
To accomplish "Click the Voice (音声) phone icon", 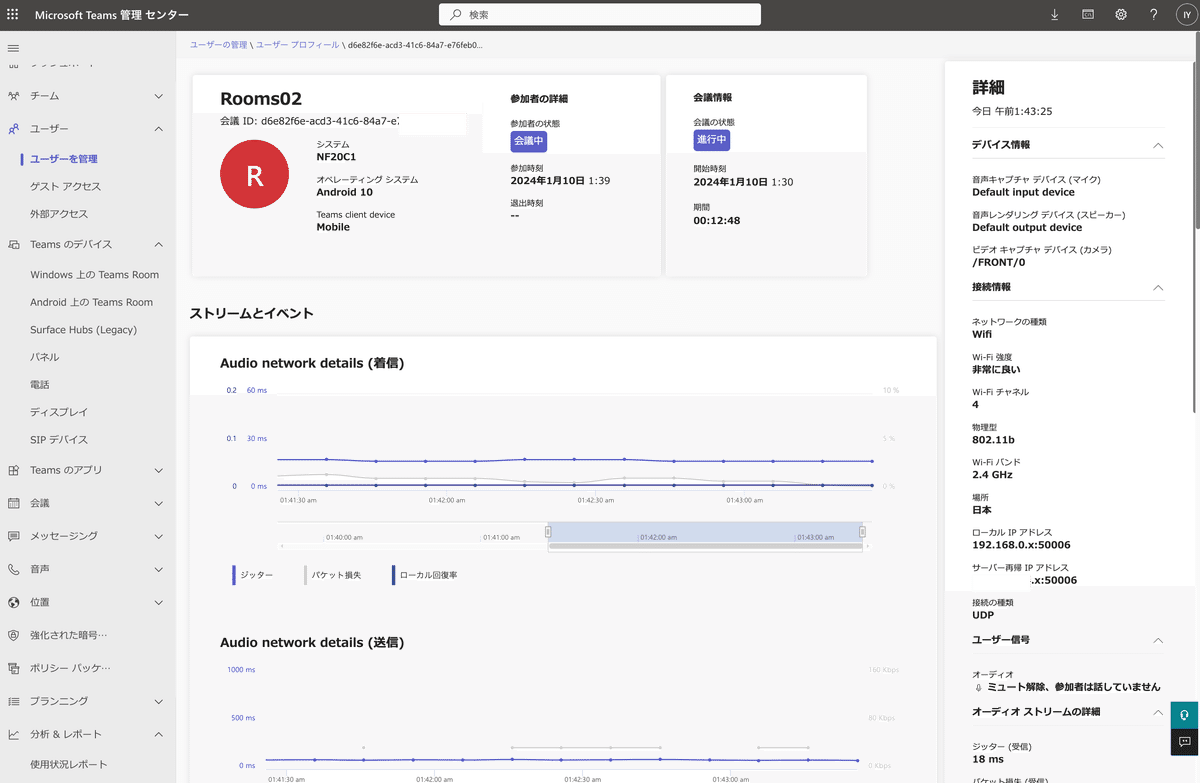I will (x=13, y=569).
